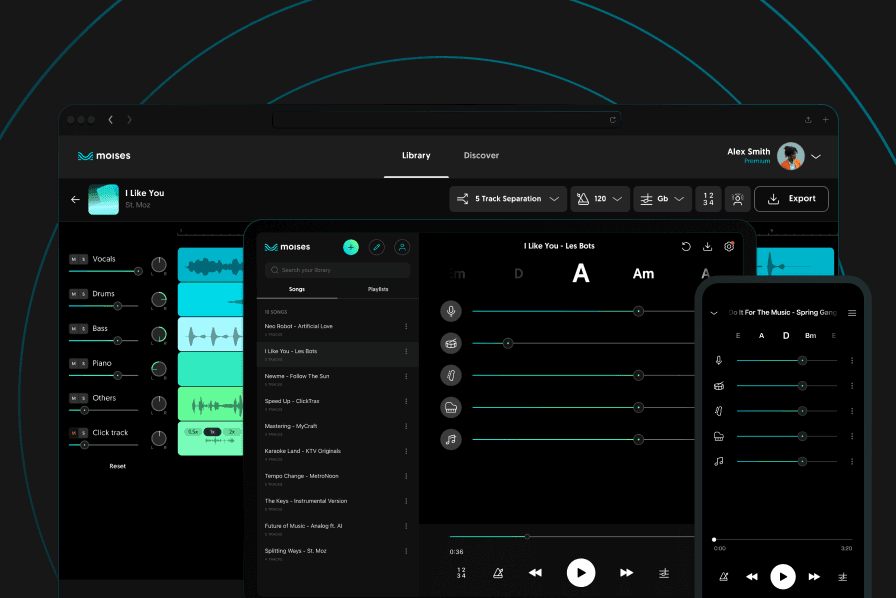Expand the 120 tempo dropdown
Viewport: 896px width, 598px height.
point(600,199)
